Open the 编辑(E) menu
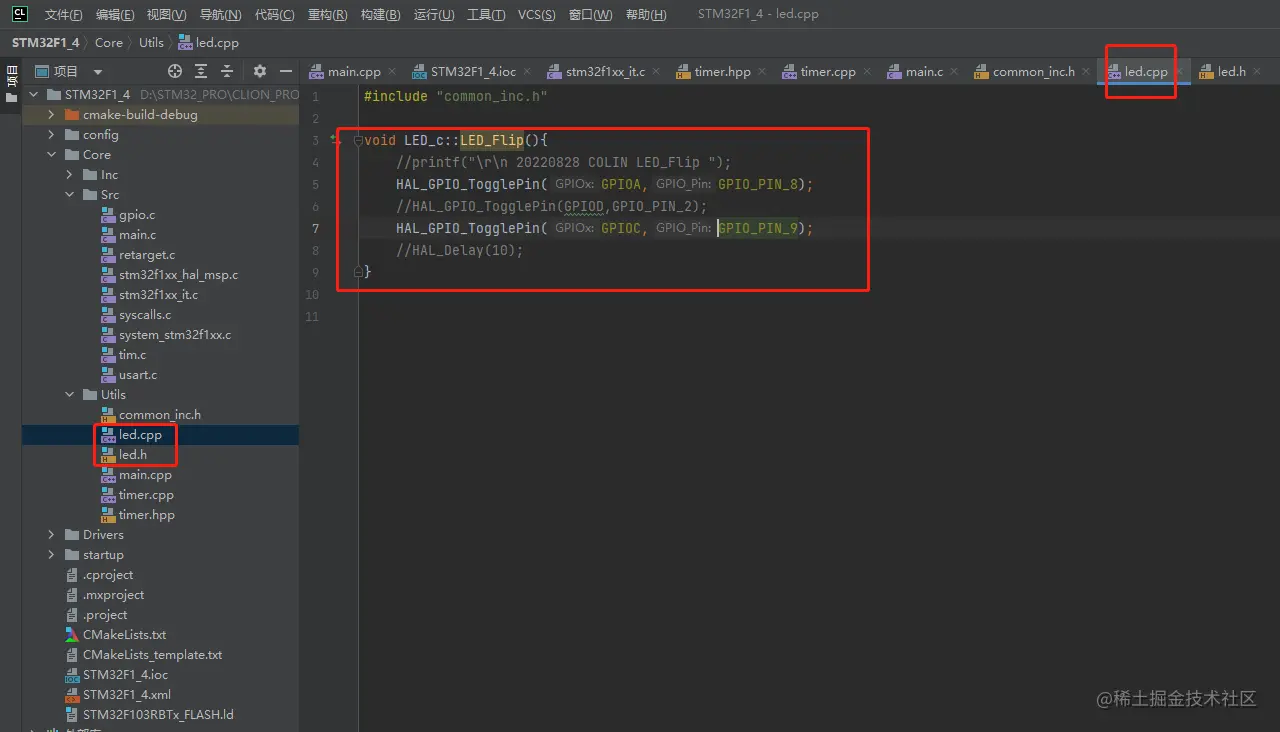1280x732 pixels. coord(115,15)
